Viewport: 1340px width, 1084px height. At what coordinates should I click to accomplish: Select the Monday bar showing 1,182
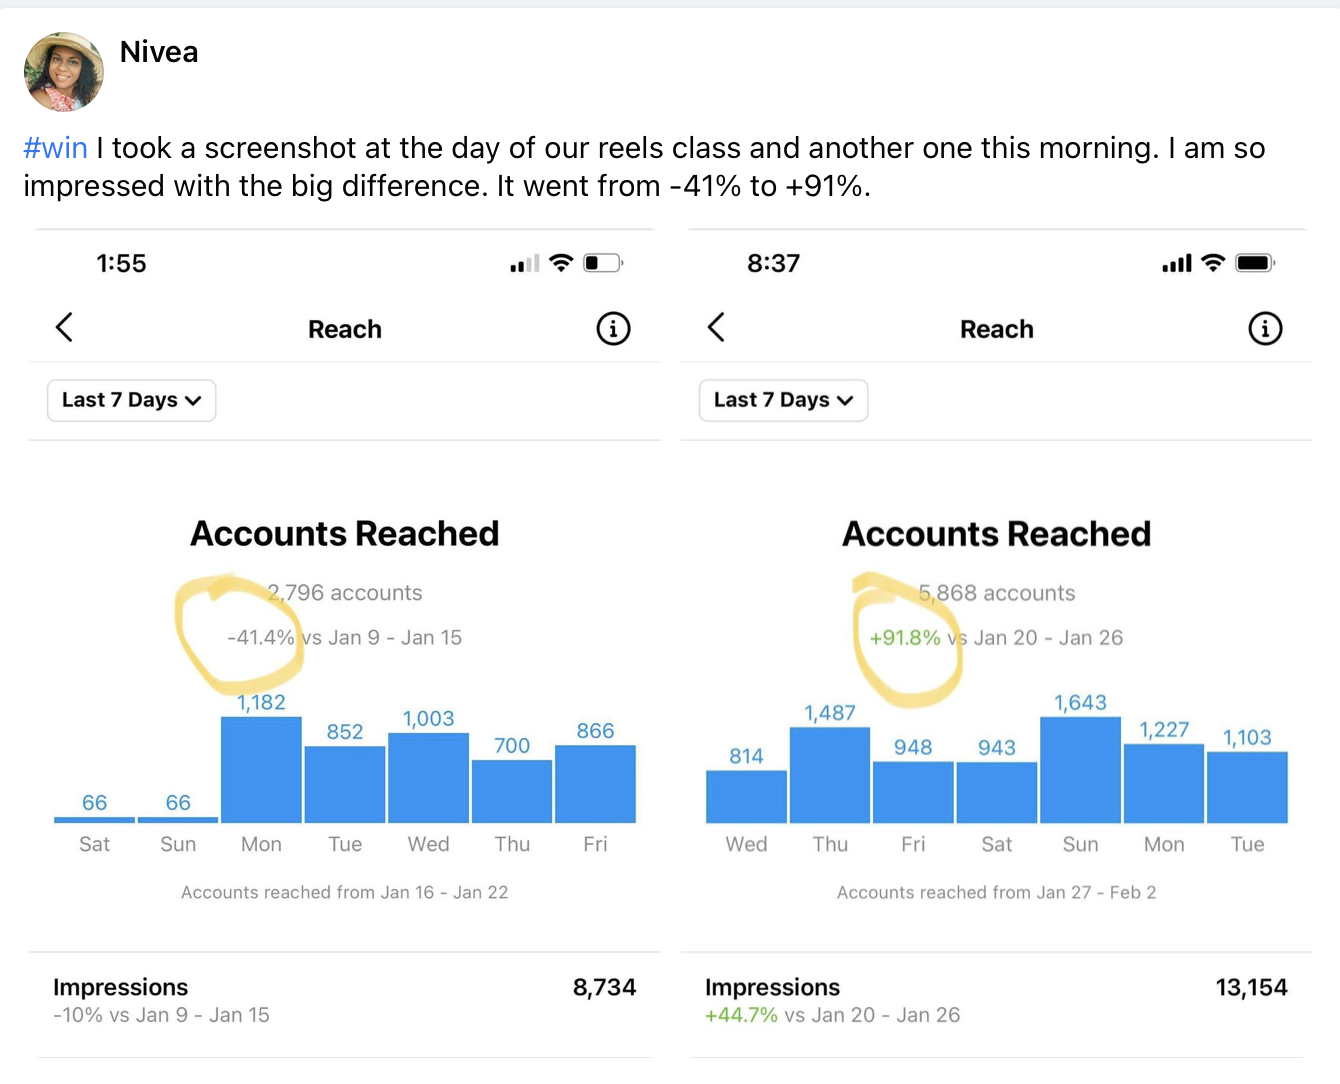pos(261,770)
